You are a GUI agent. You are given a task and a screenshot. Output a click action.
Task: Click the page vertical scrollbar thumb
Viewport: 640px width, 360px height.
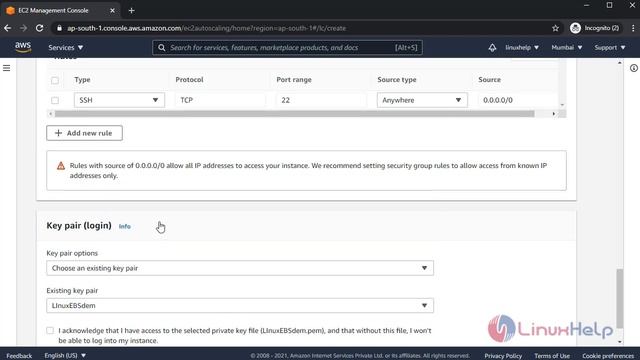(620, 298)
